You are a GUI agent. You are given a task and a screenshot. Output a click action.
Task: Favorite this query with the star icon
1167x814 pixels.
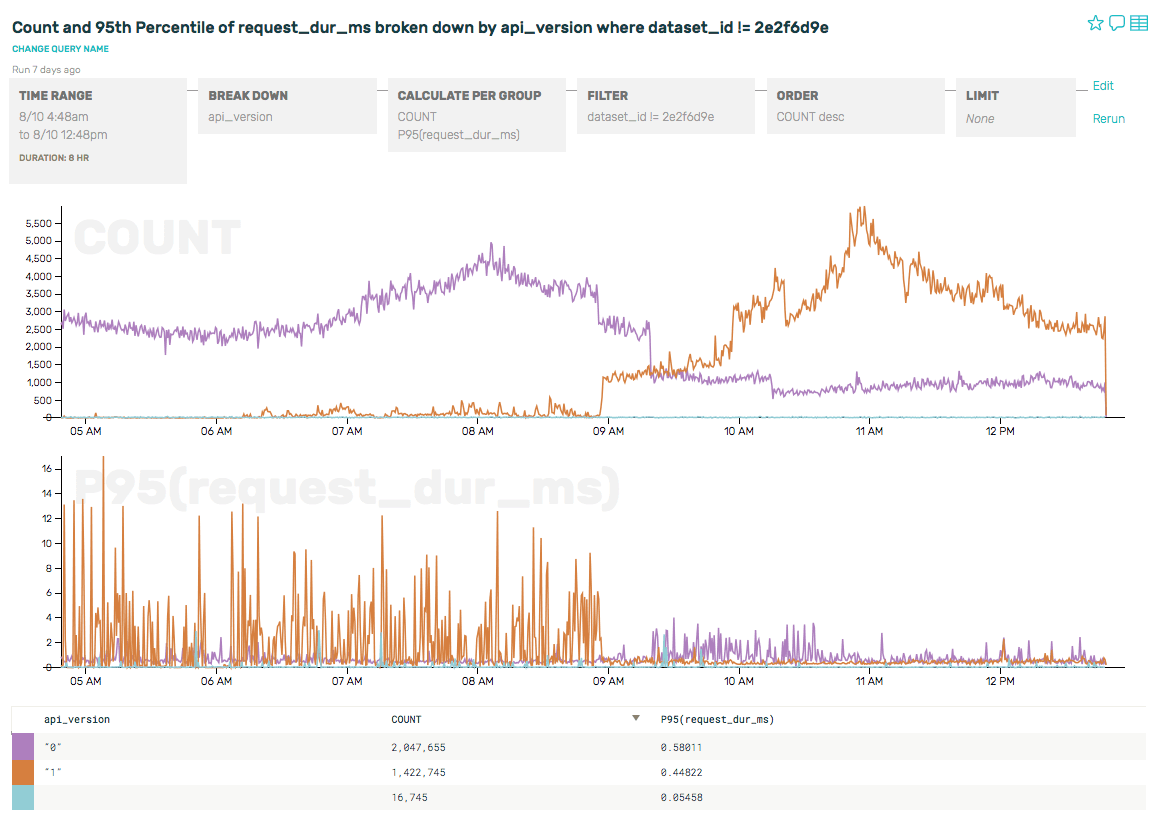click(1096, 22)
